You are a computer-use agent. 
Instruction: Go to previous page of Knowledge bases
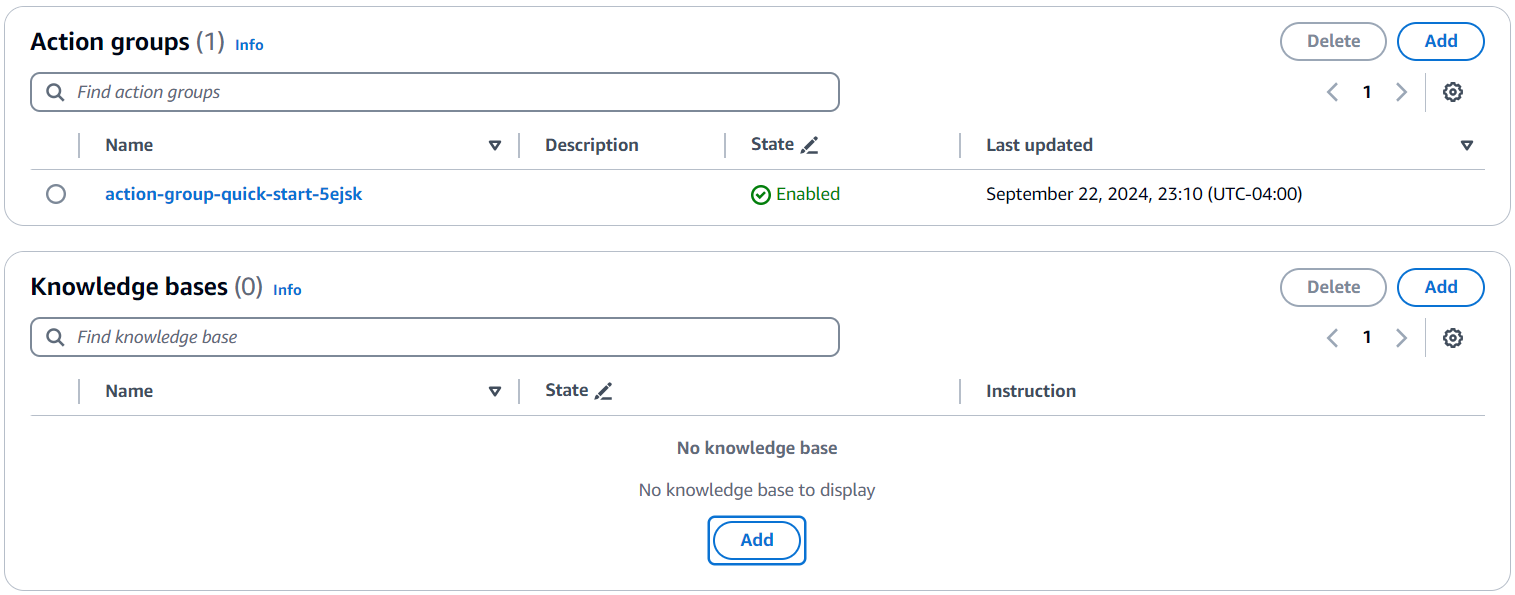[x=1332, y=338]
